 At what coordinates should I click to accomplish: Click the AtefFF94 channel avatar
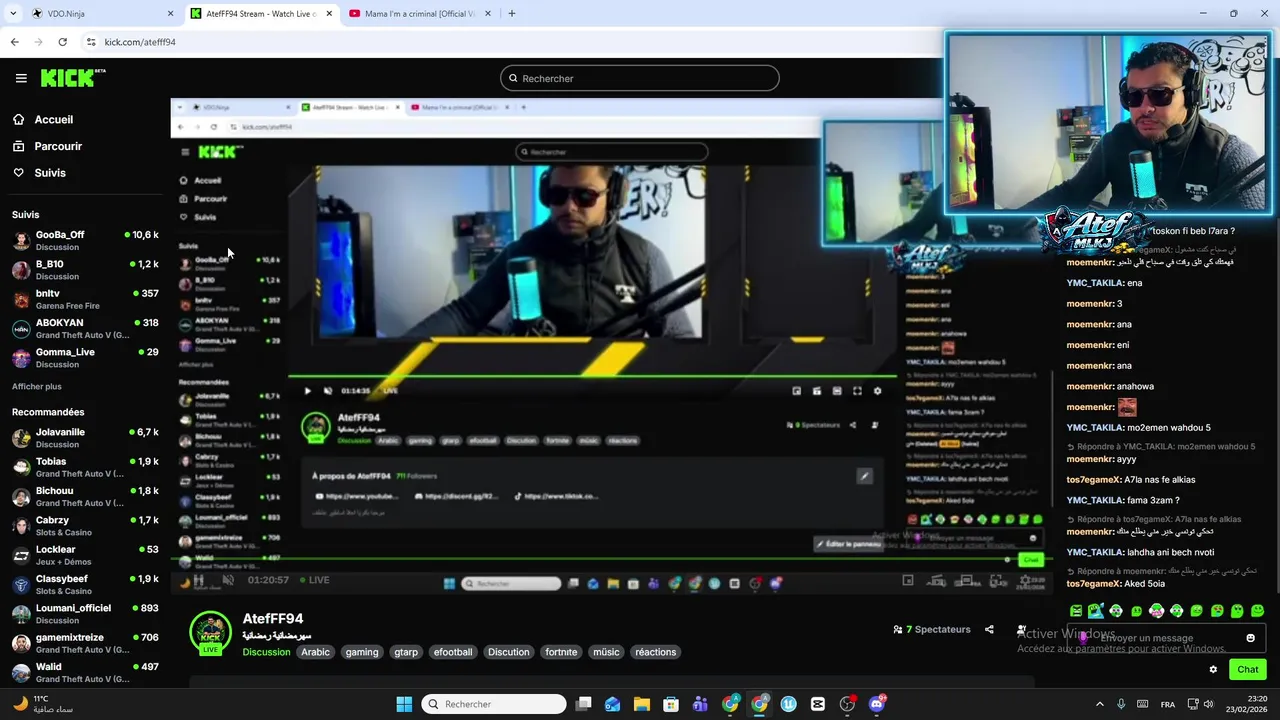[x=211, y=633]
